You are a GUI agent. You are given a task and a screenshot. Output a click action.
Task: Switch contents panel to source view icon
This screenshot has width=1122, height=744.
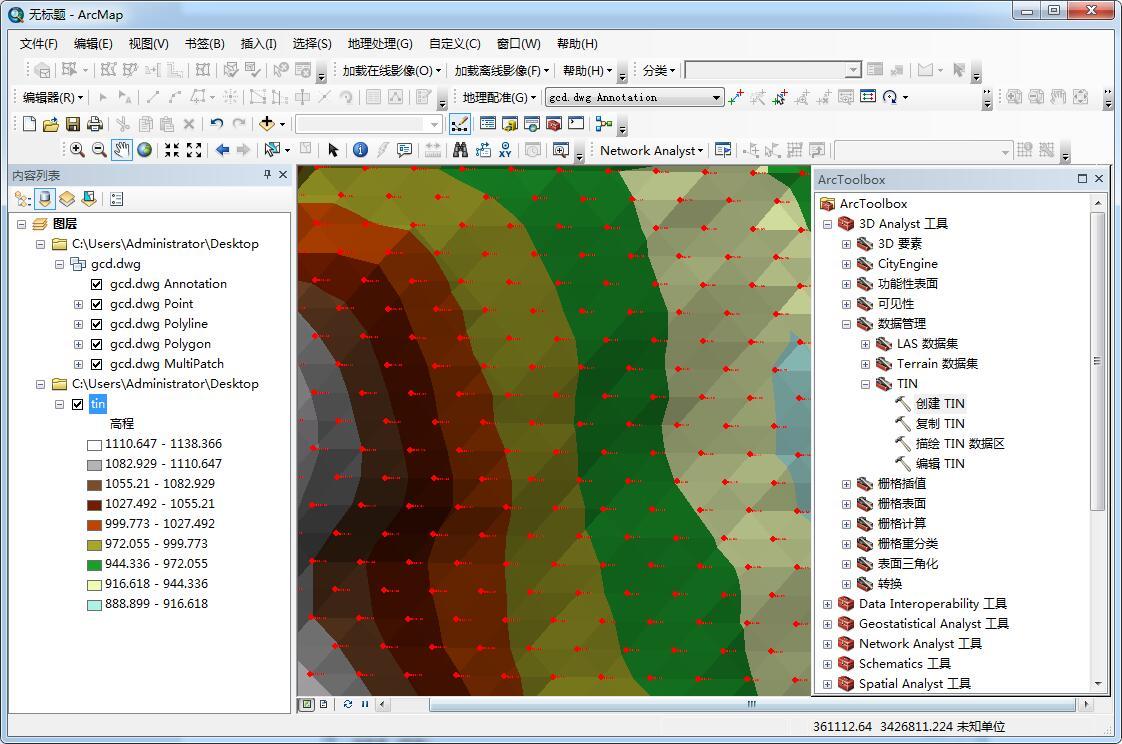pos(42,198)
